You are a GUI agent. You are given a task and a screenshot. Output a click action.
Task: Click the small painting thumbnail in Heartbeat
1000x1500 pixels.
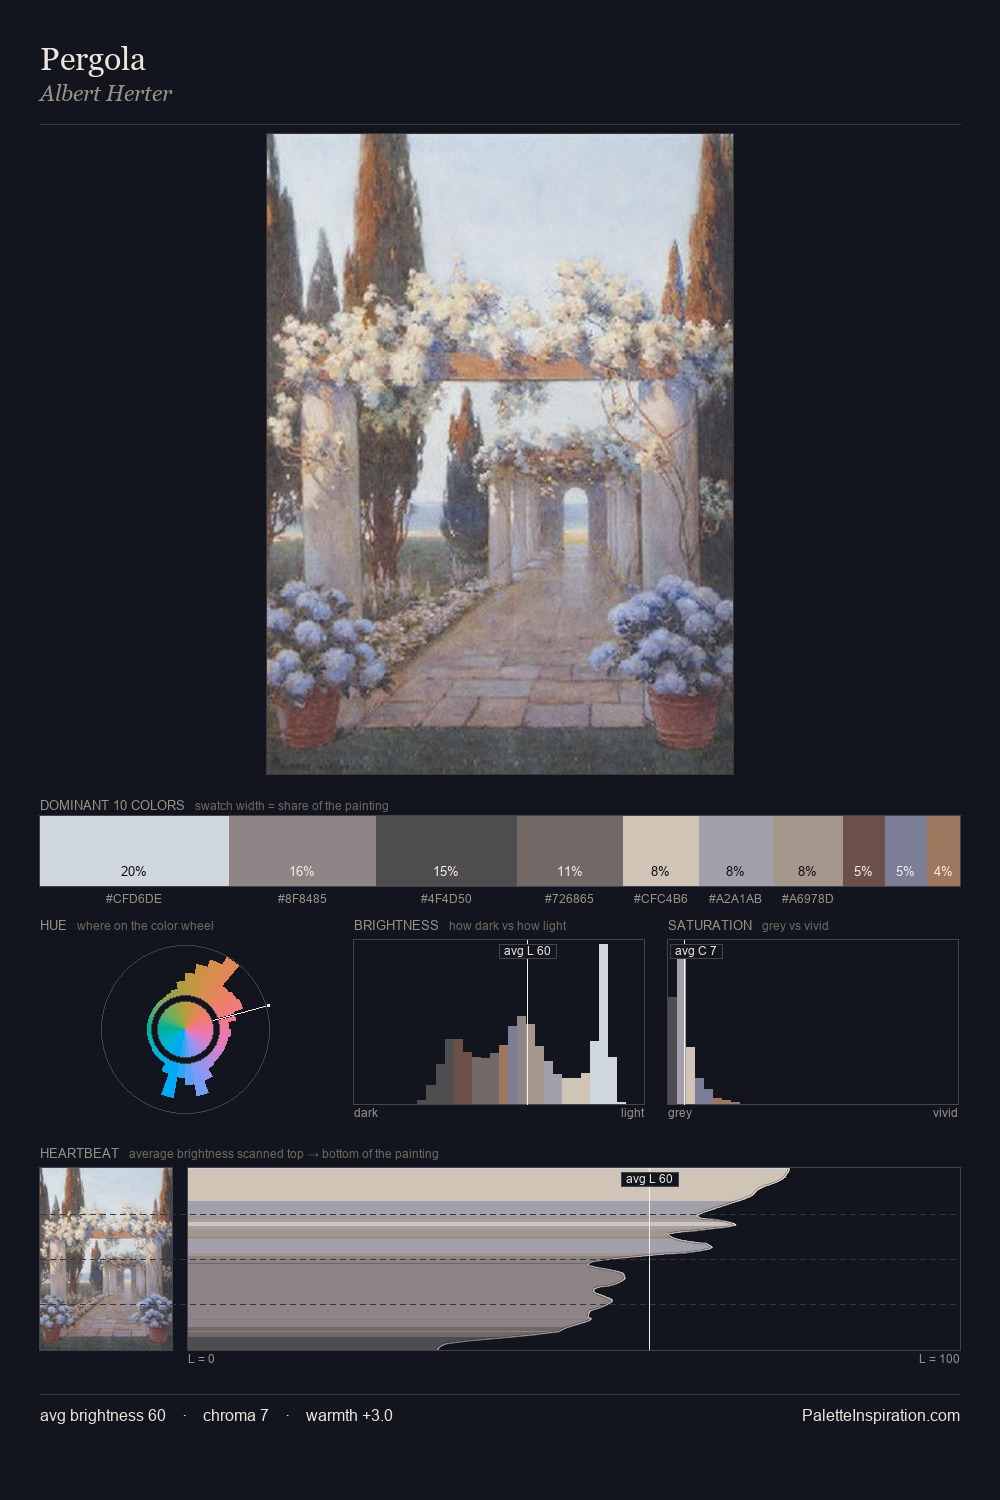click(x=106, y=1259)
